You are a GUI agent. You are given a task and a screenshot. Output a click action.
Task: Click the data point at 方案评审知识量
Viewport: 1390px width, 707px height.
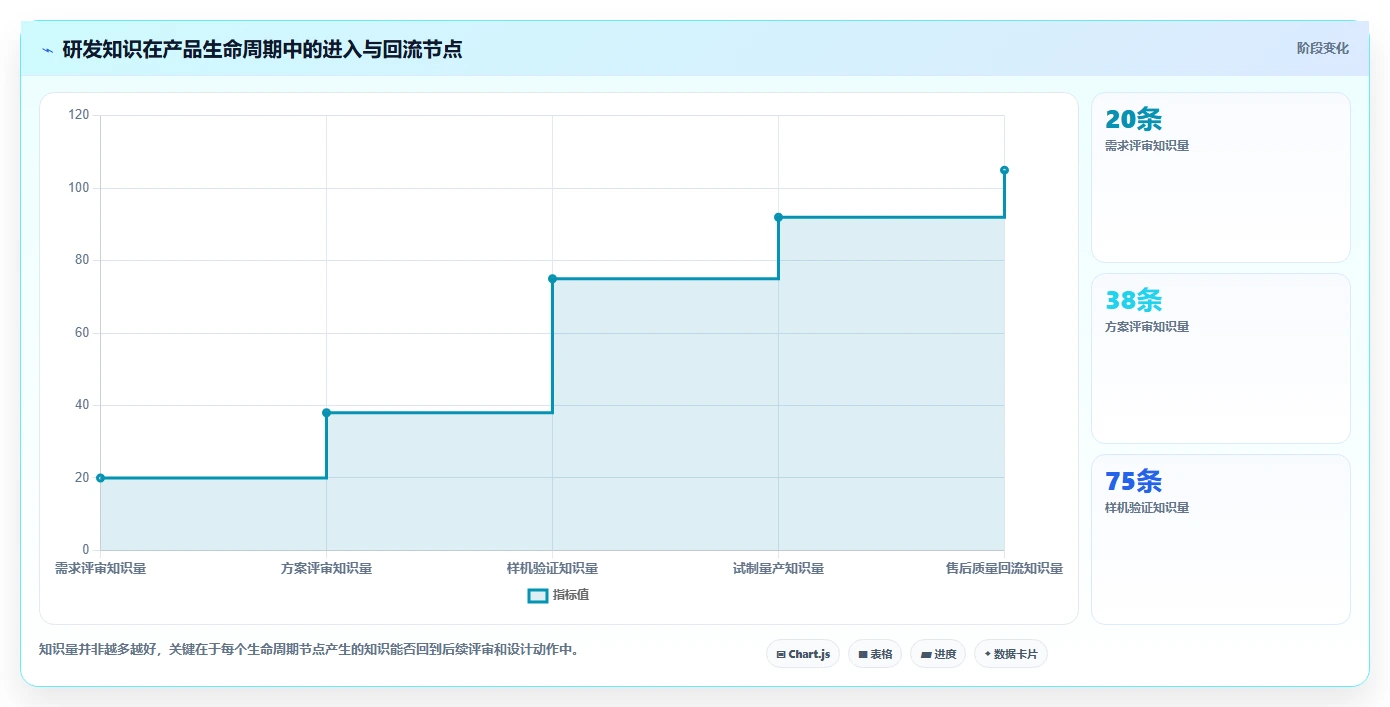coord(326,413)
